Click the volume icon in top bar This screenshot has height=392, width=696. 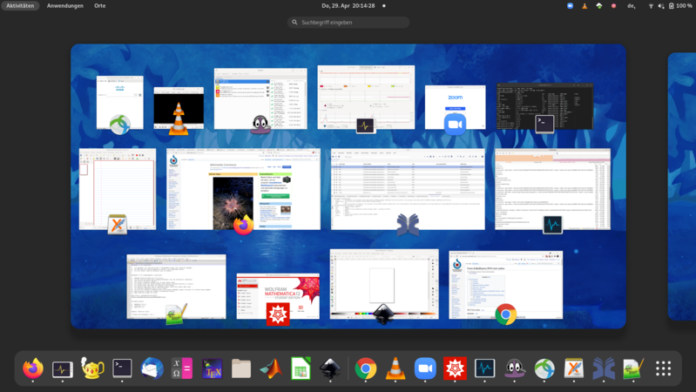coord(661,6)
